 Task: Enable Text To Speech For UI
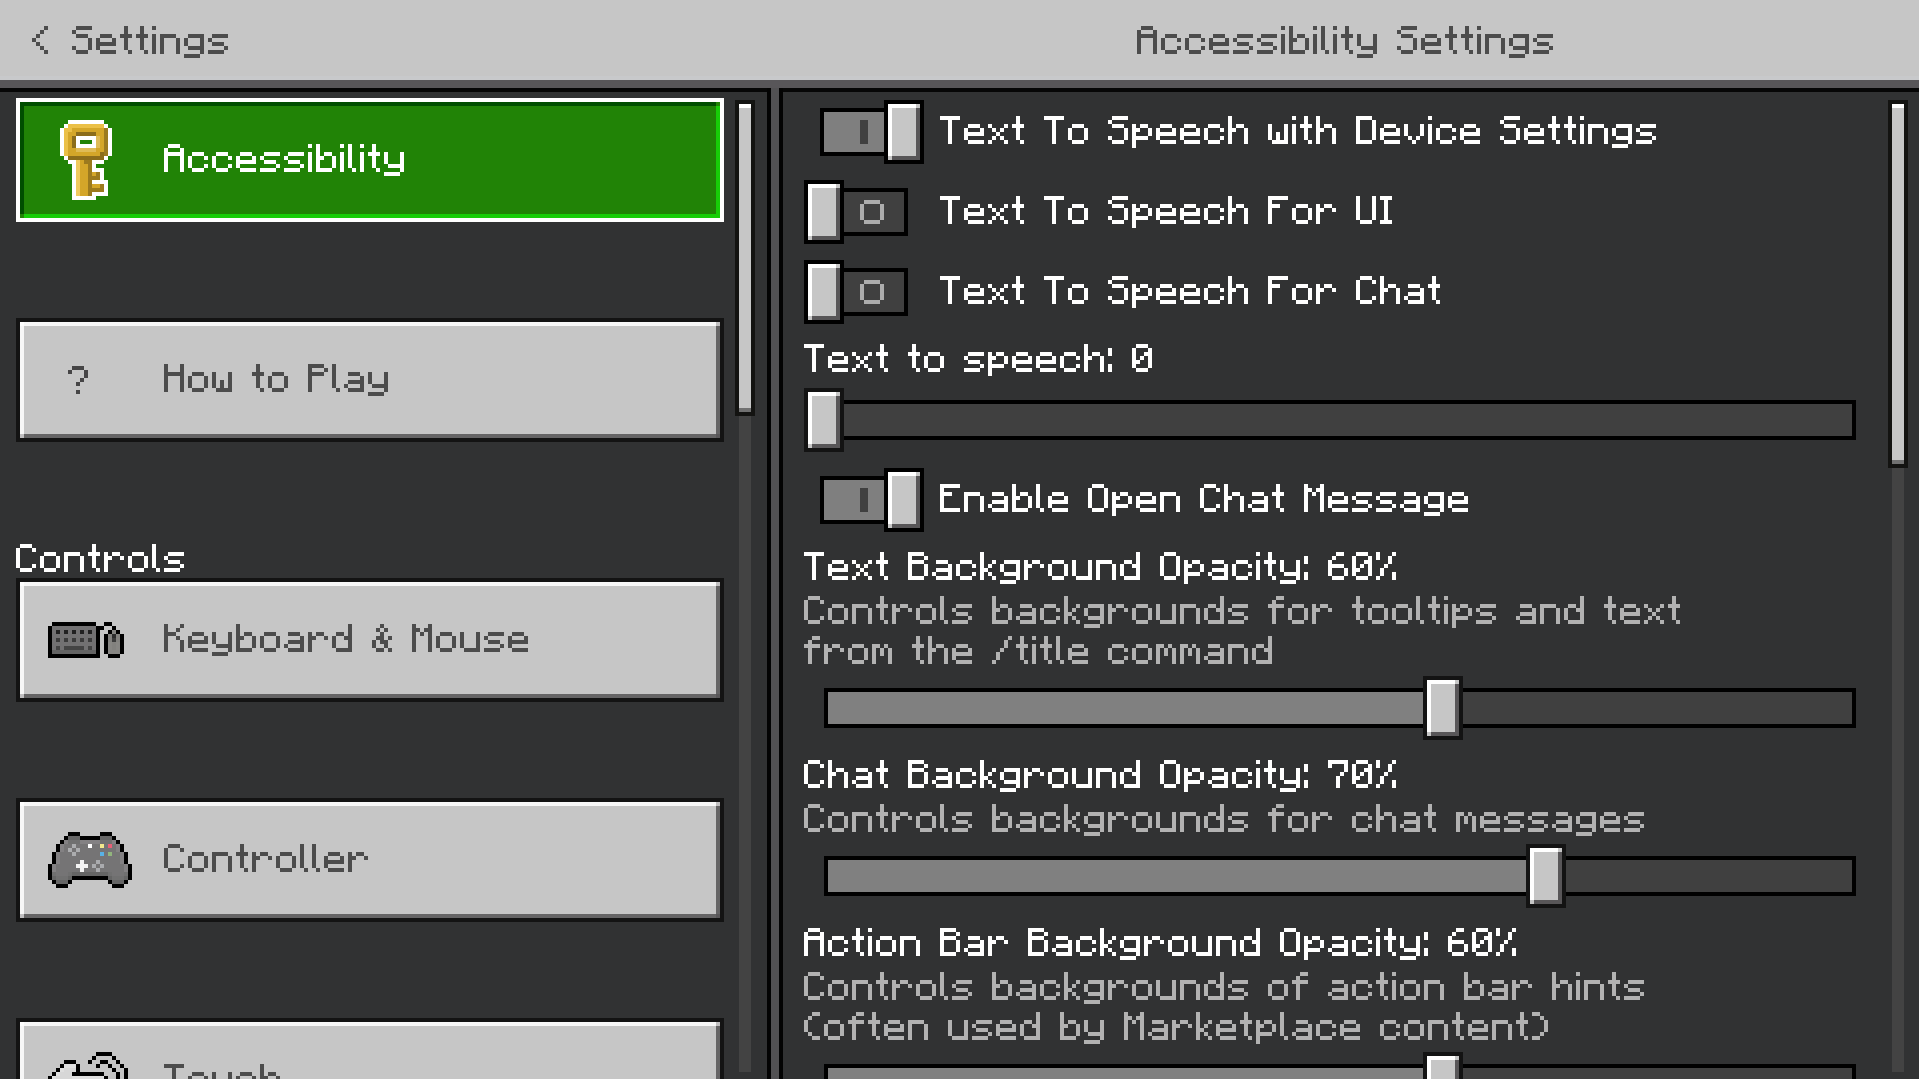click(856, 211)
